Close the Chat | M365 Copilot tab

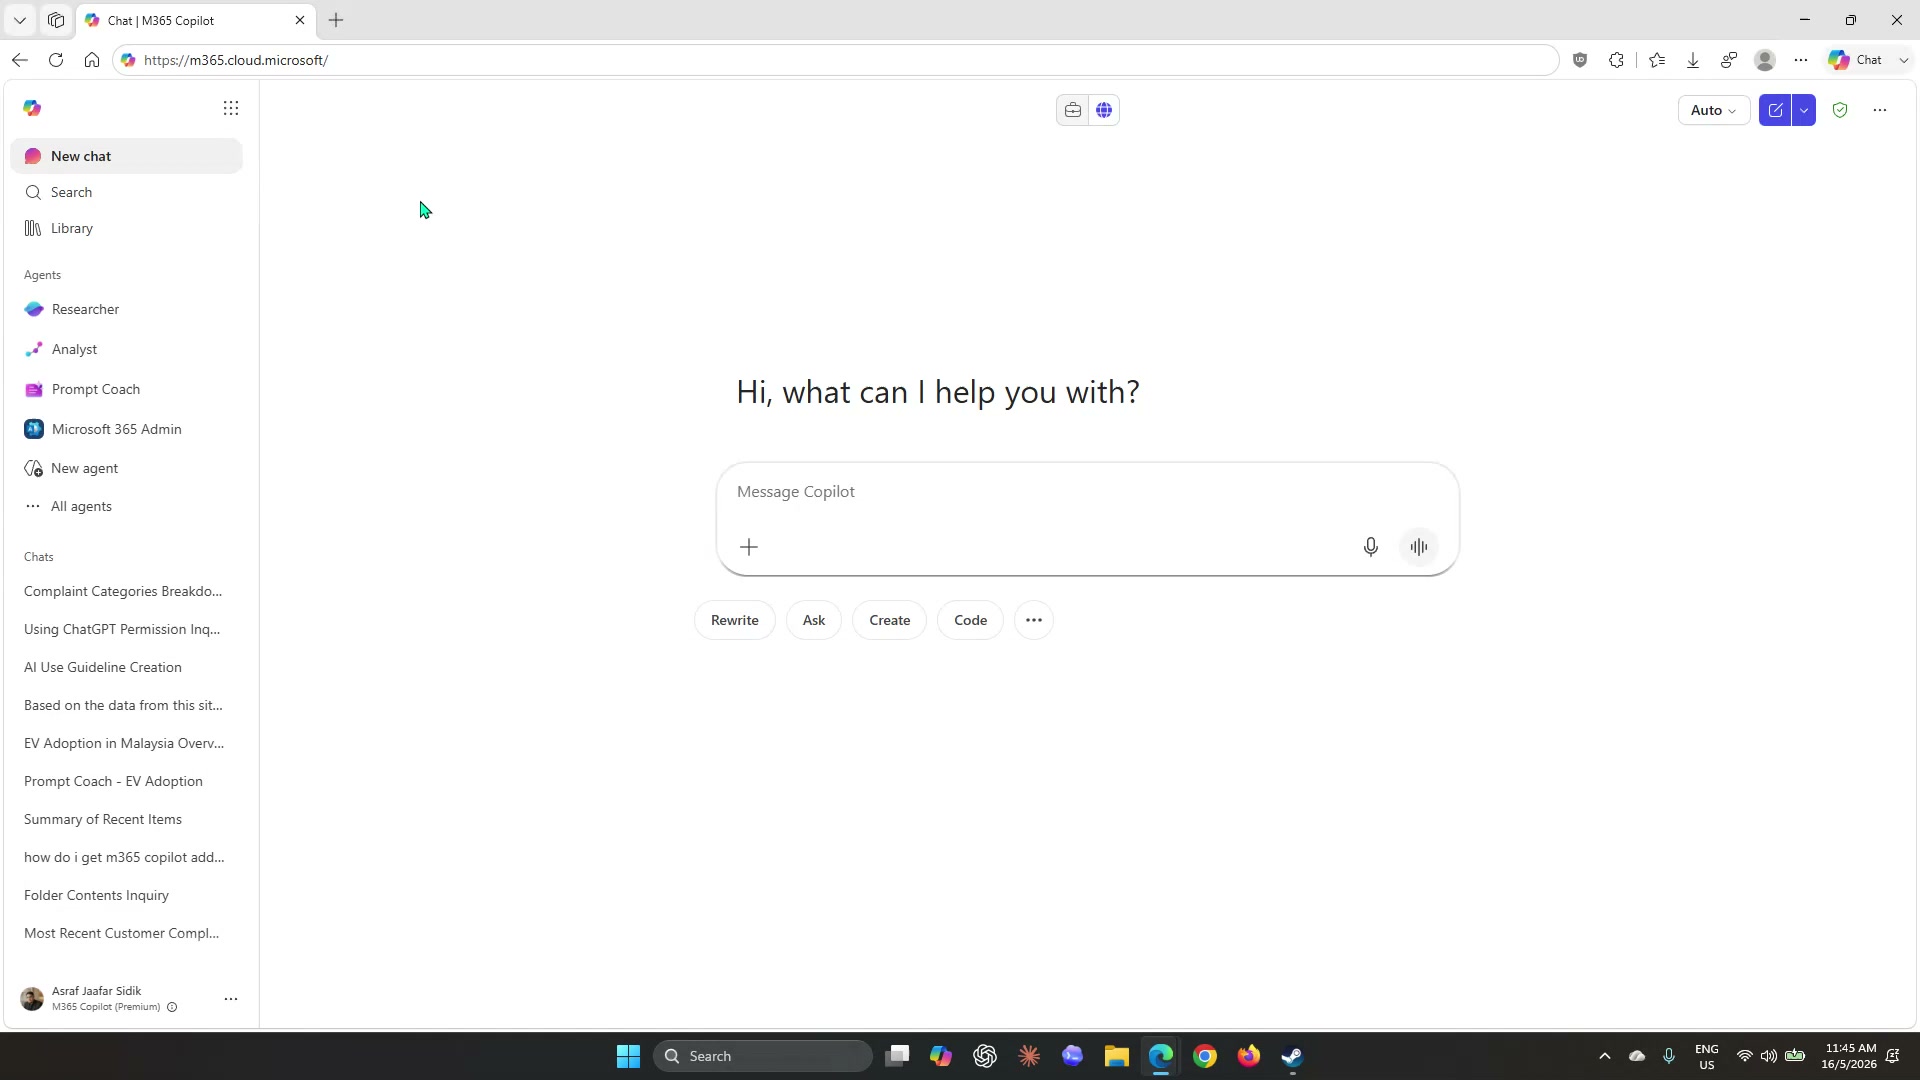point(299,20)
